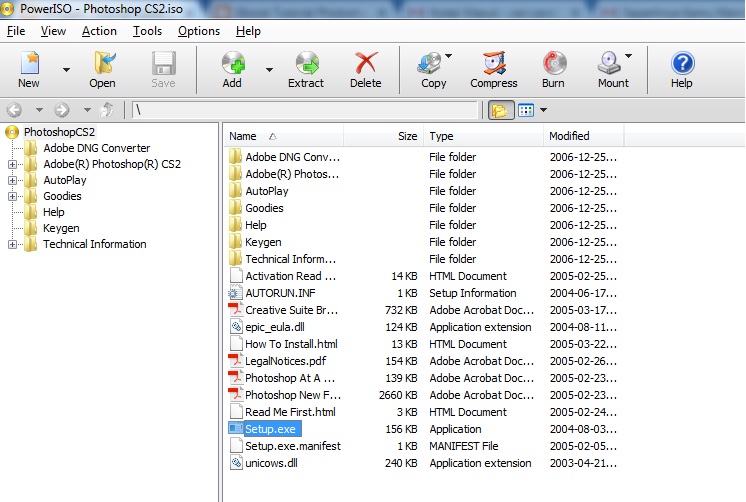Select Setup.exe application icon in list

[236, 428]
